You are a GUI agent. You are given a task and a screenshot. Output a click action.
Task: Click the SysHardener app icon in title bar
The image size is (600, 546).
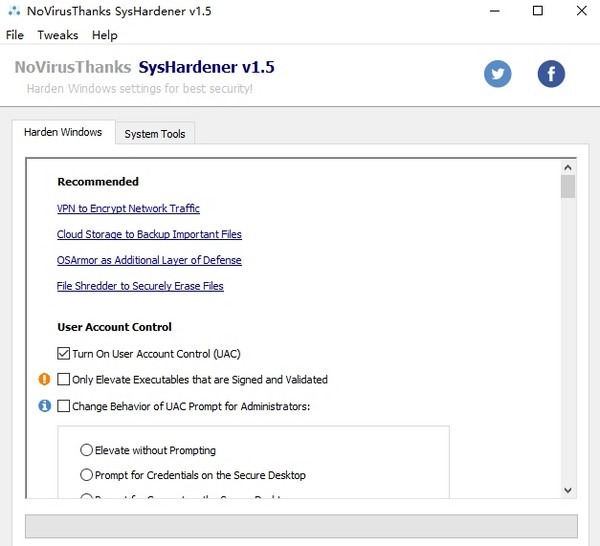[x=12, y=11]
